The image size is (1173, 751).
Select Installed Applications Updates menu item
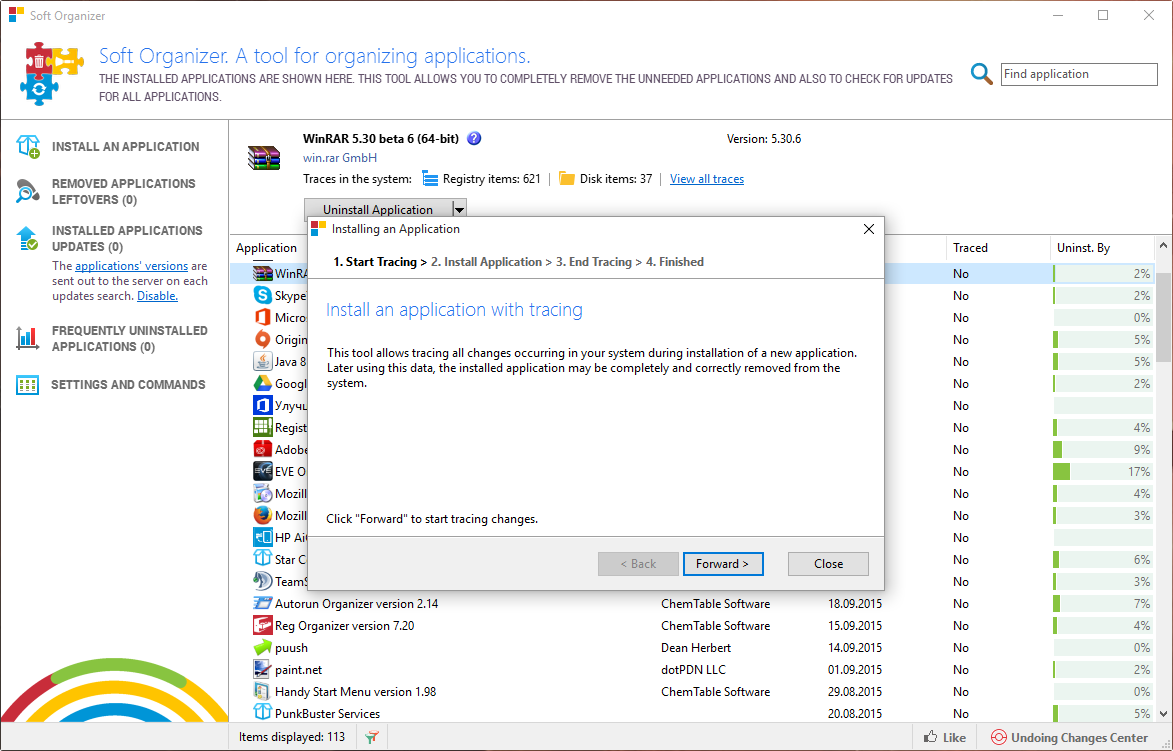(127, 239)
